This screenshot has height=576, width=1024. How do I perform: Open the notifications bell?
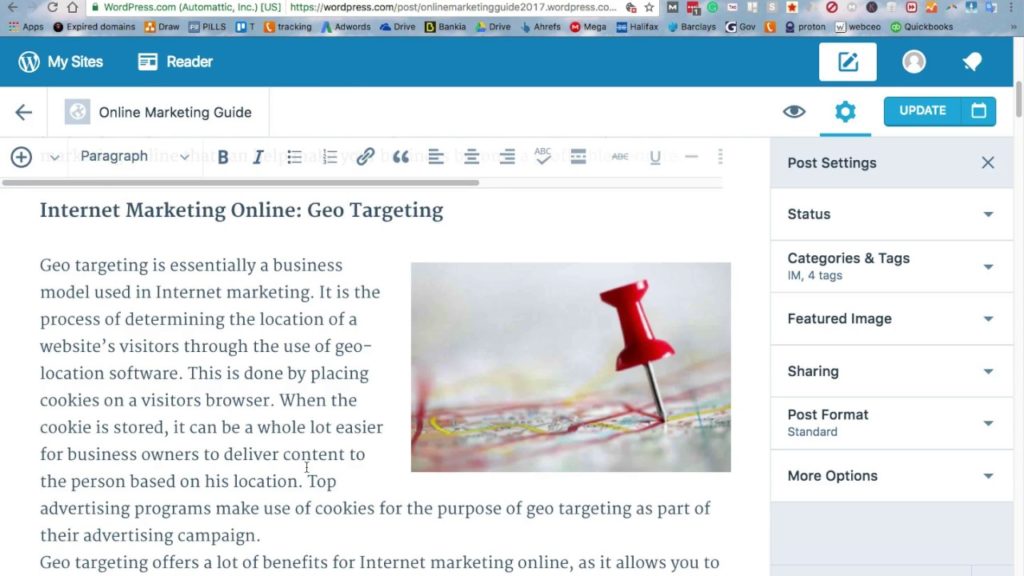972,61
